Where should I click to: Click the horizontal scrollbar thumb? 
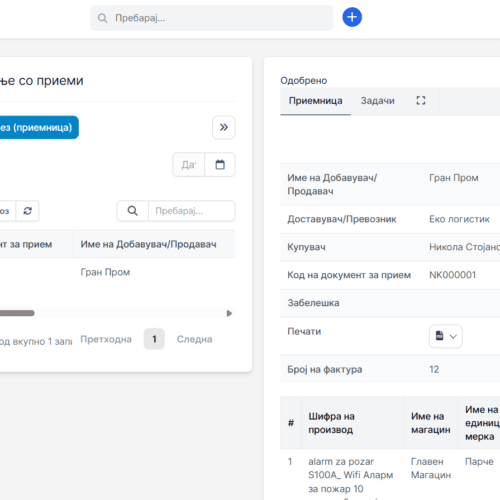(x=17, y=313)
